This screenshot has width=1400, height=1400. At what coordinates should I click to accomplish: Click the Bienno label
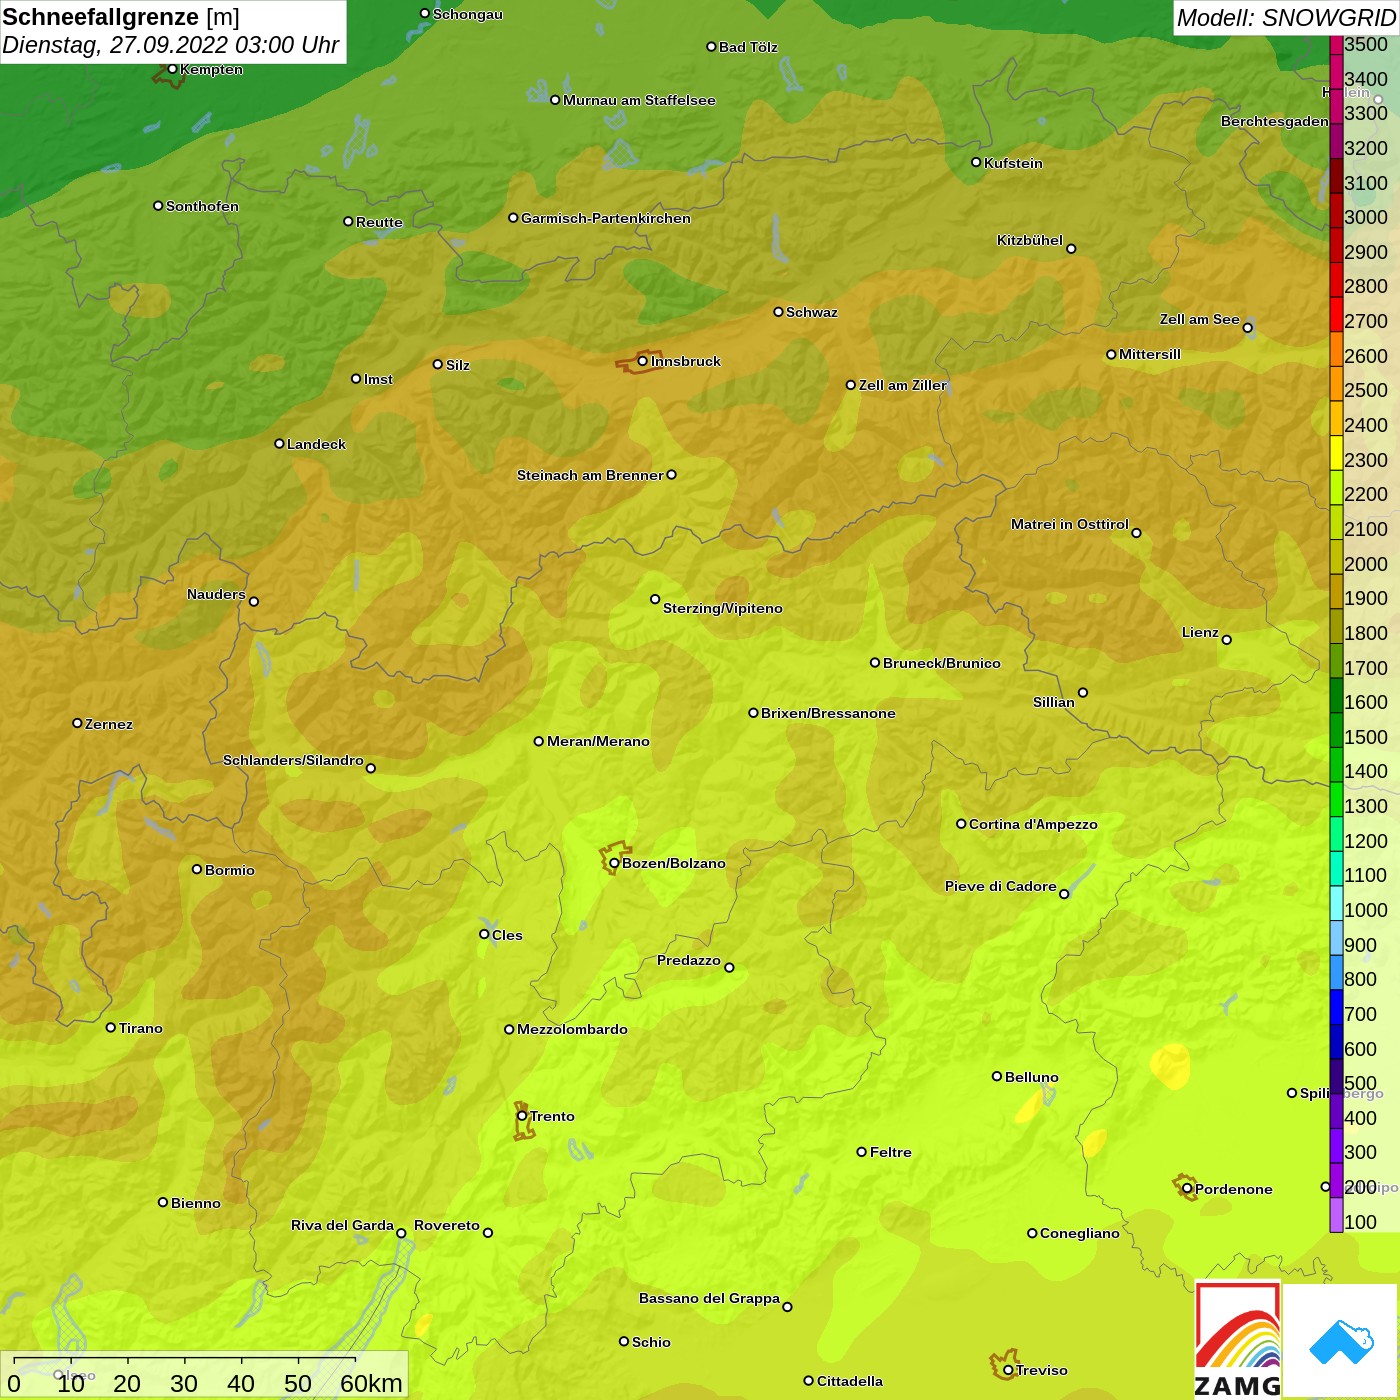pos(196,1203)
